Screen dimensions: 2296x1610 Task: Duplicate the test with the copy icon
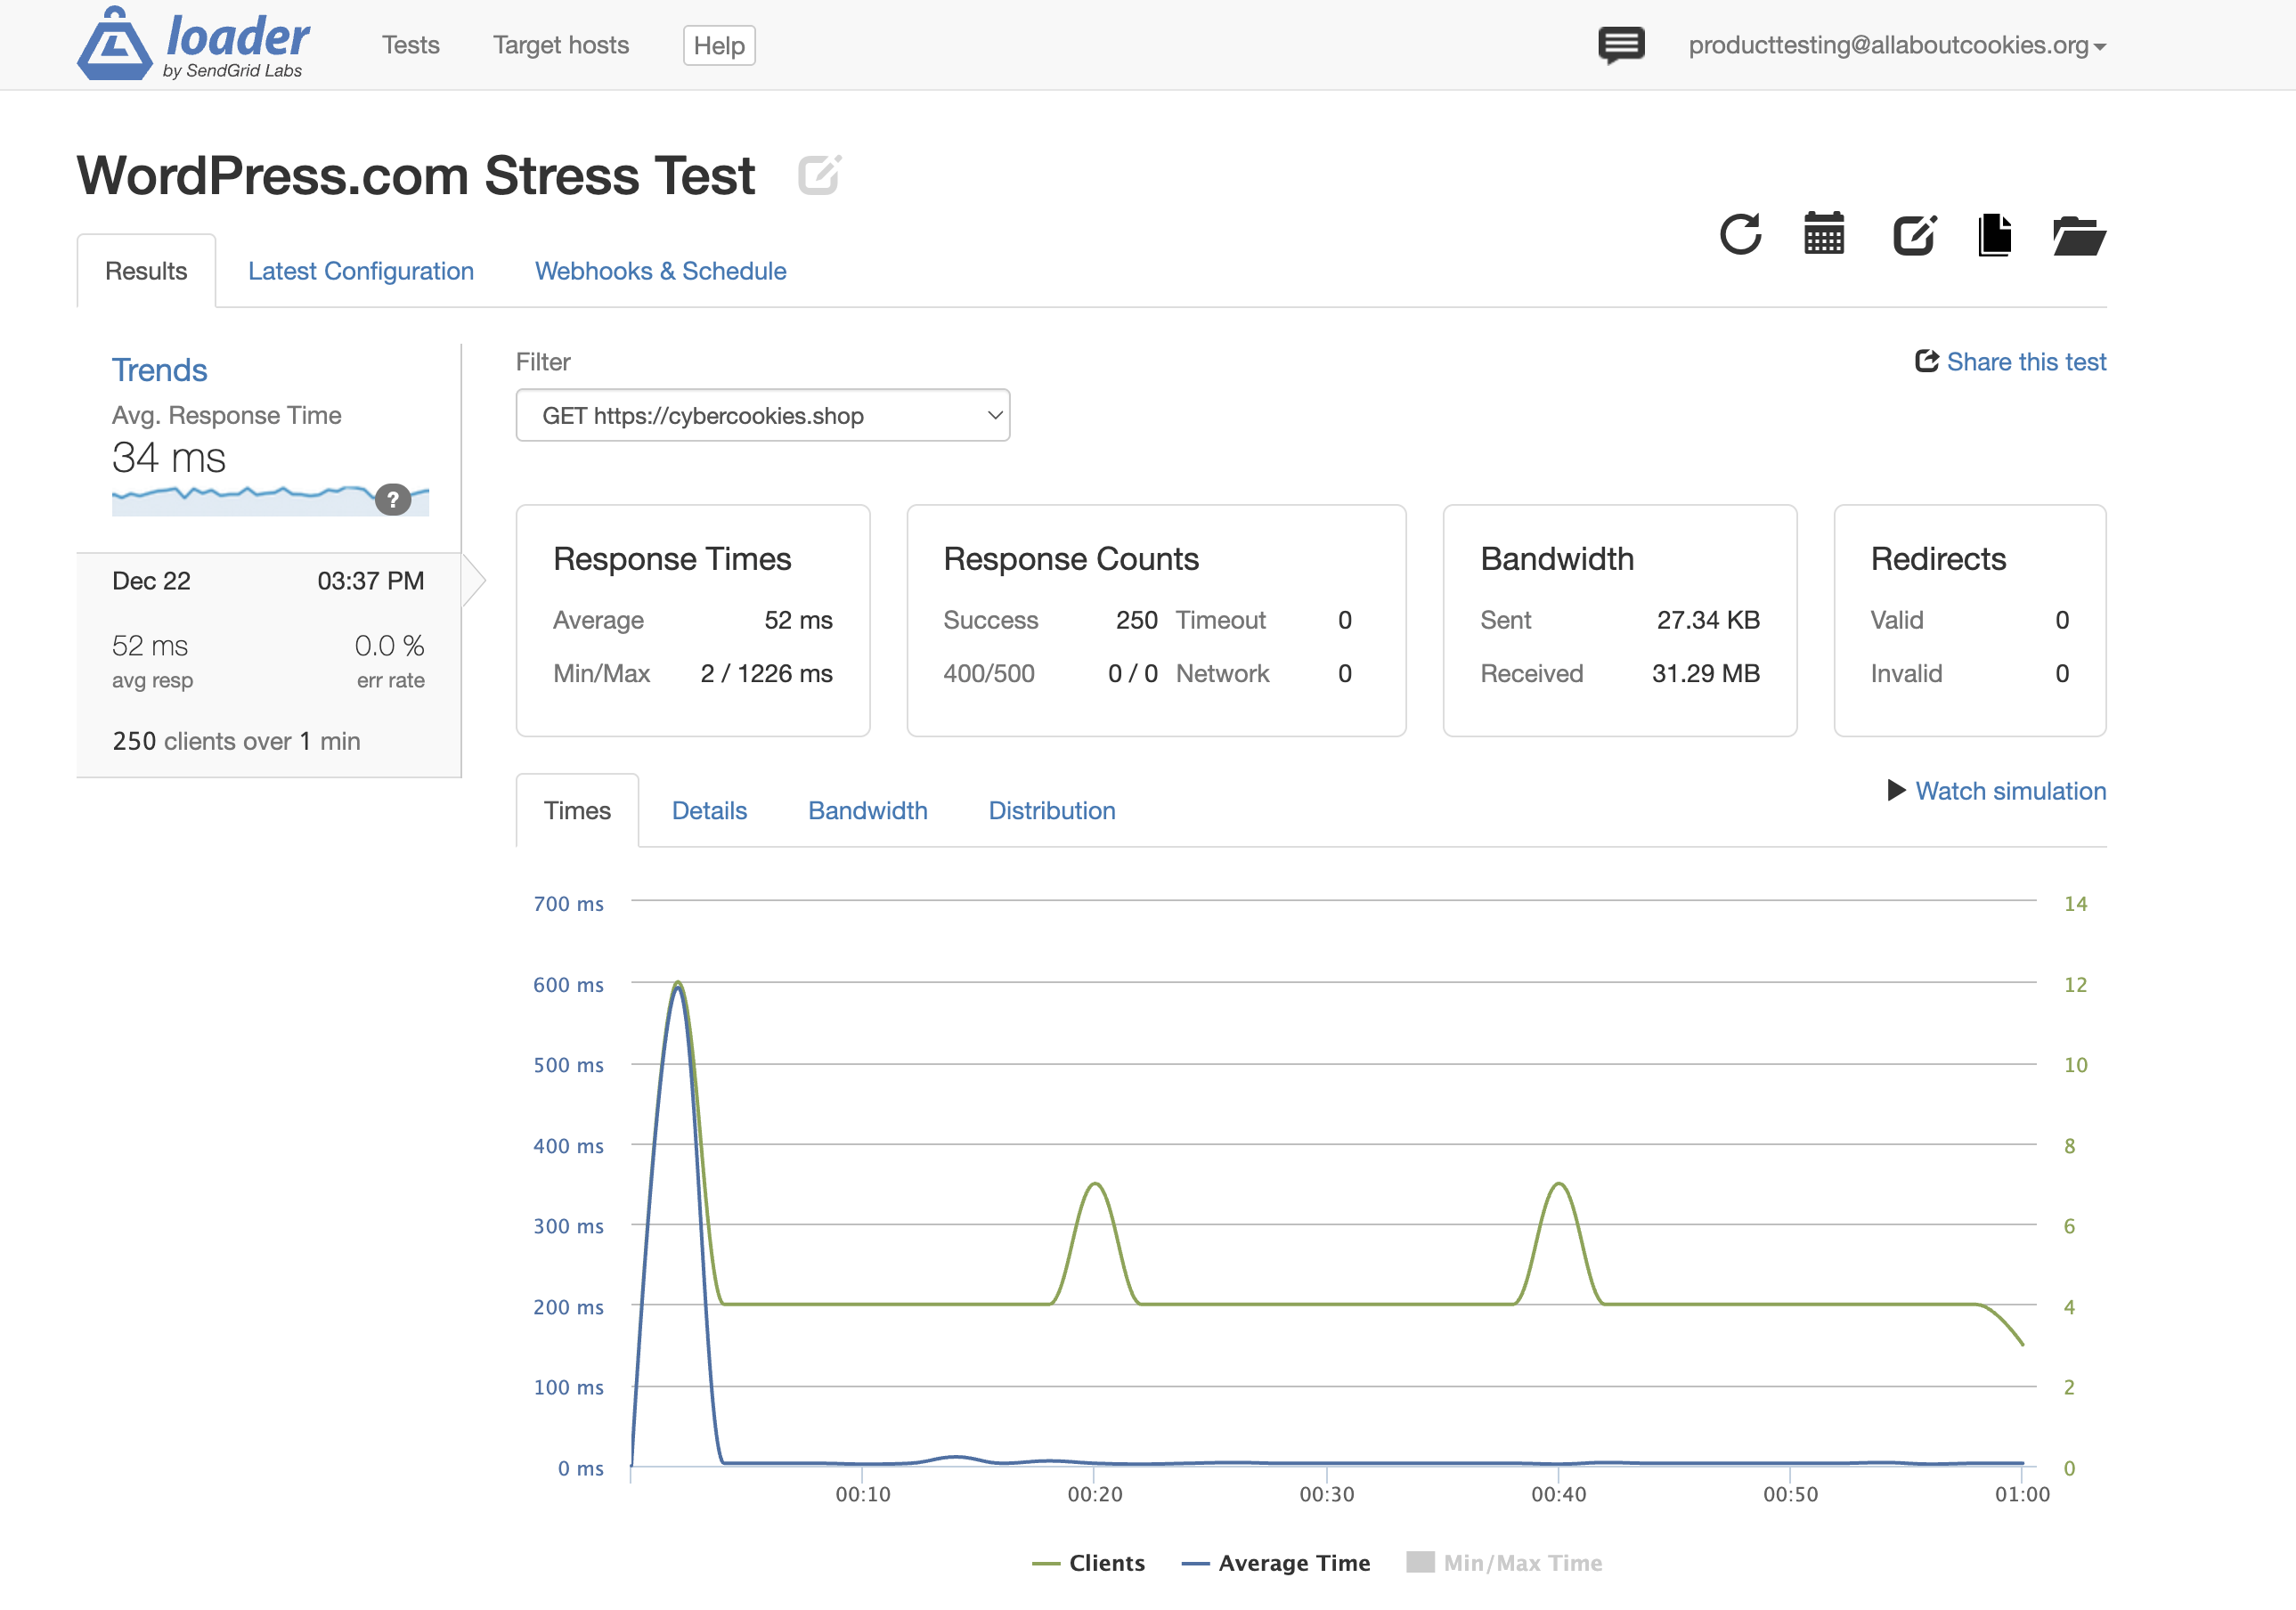tap(1995, 234)
